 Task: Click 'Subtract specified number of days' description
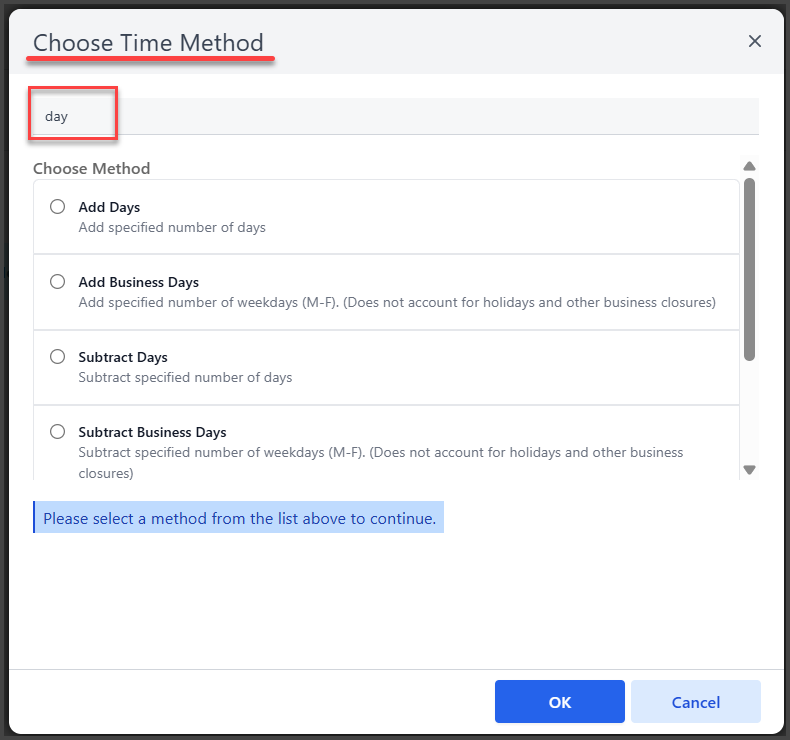tap(185, 378)
